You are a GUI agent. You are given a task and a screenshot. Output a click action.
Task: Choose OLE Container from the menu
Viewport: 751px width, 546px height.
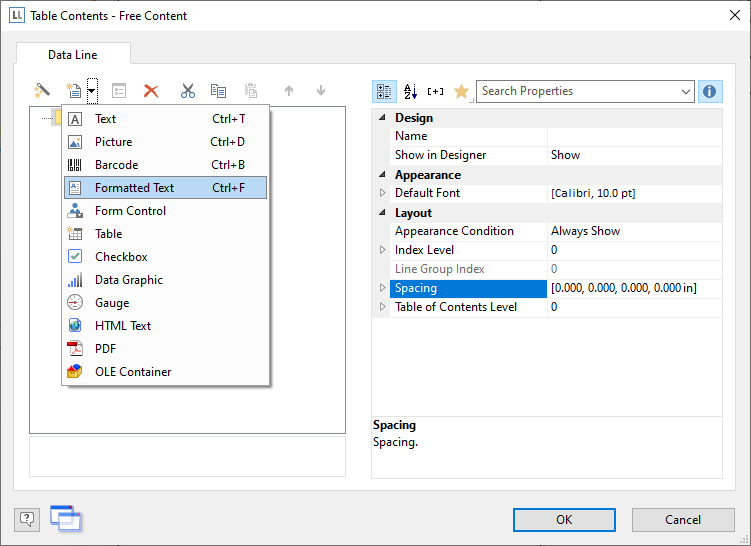point(165,372)
